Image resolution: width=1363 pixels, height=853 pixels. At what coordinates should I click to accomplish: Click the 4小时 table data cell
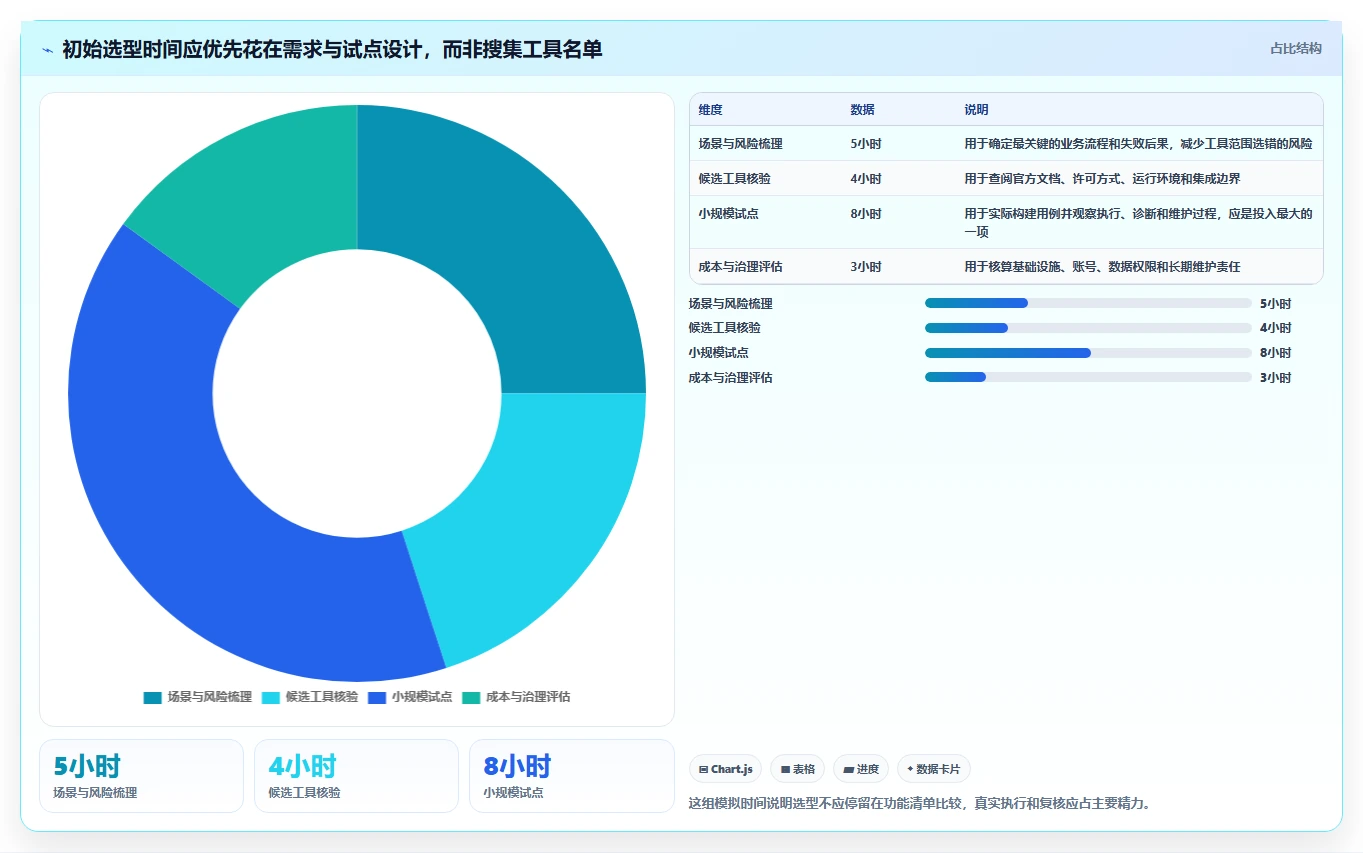[866, 179]
